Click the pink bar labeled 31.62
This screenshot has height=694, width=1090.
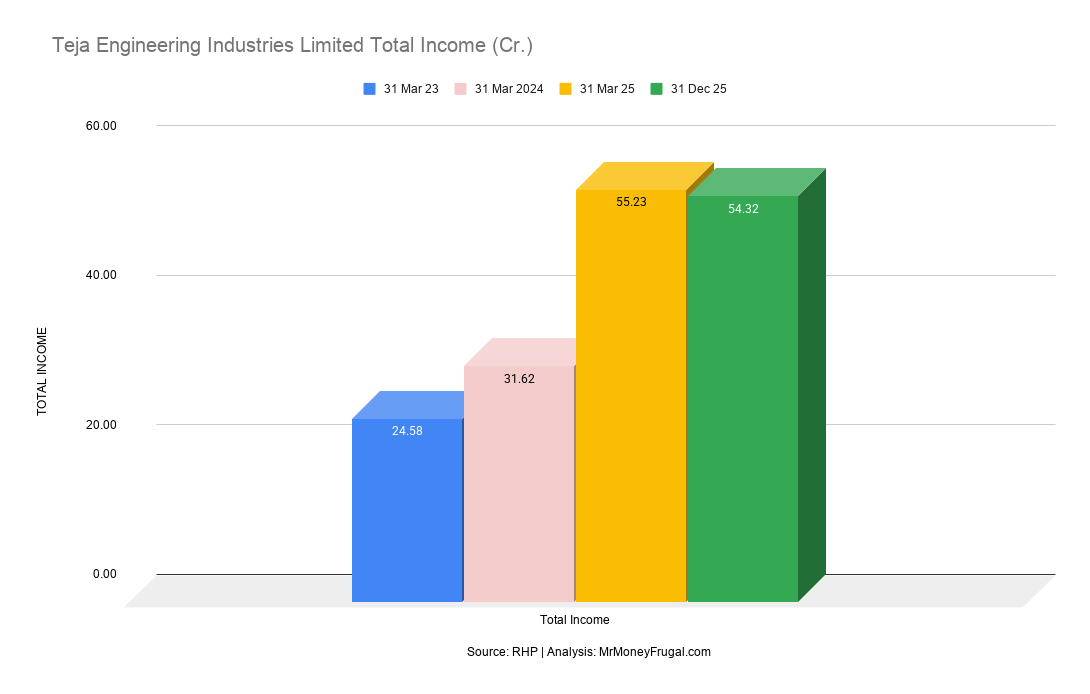pyautogui.click(x=519, y=483)
